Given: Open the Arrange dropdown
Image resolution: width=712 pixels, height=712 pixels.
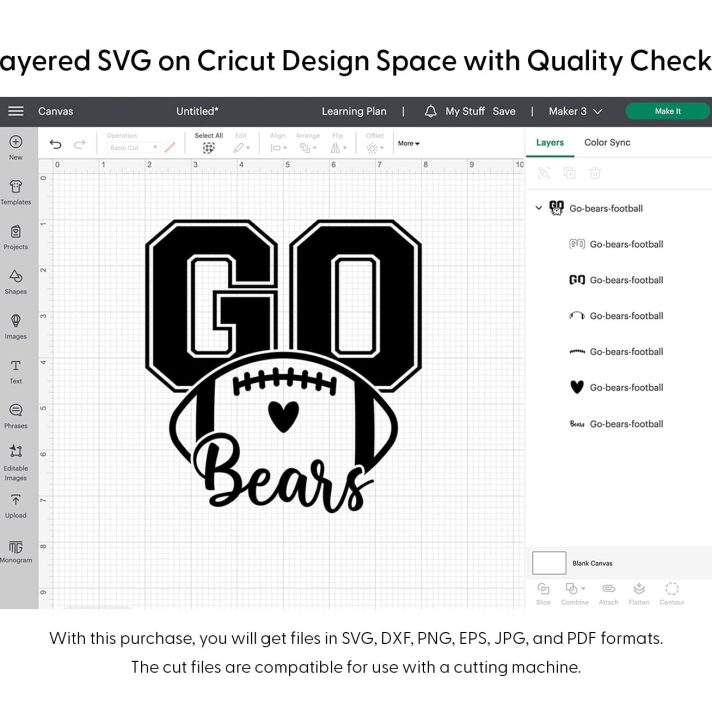Looking at the screenshot, I should click(308, 148).
